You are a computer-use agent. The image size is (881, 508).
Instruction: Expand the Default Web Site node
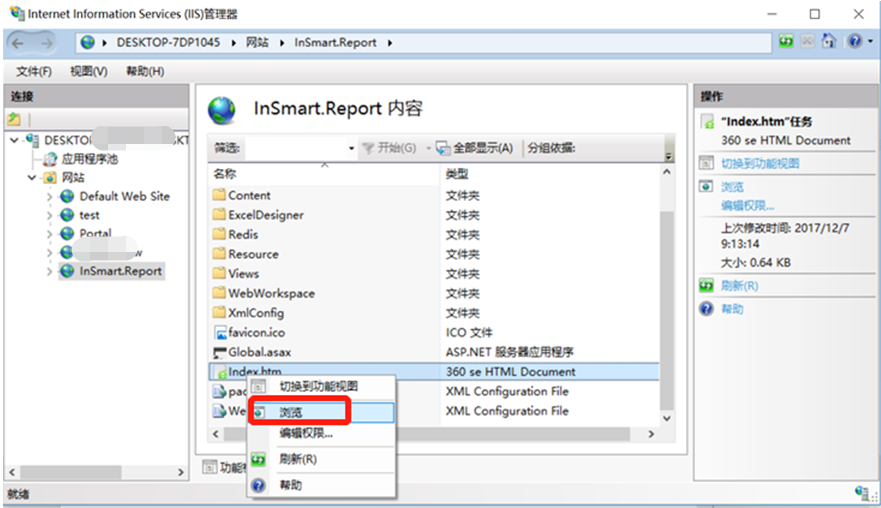click(49, 197)
